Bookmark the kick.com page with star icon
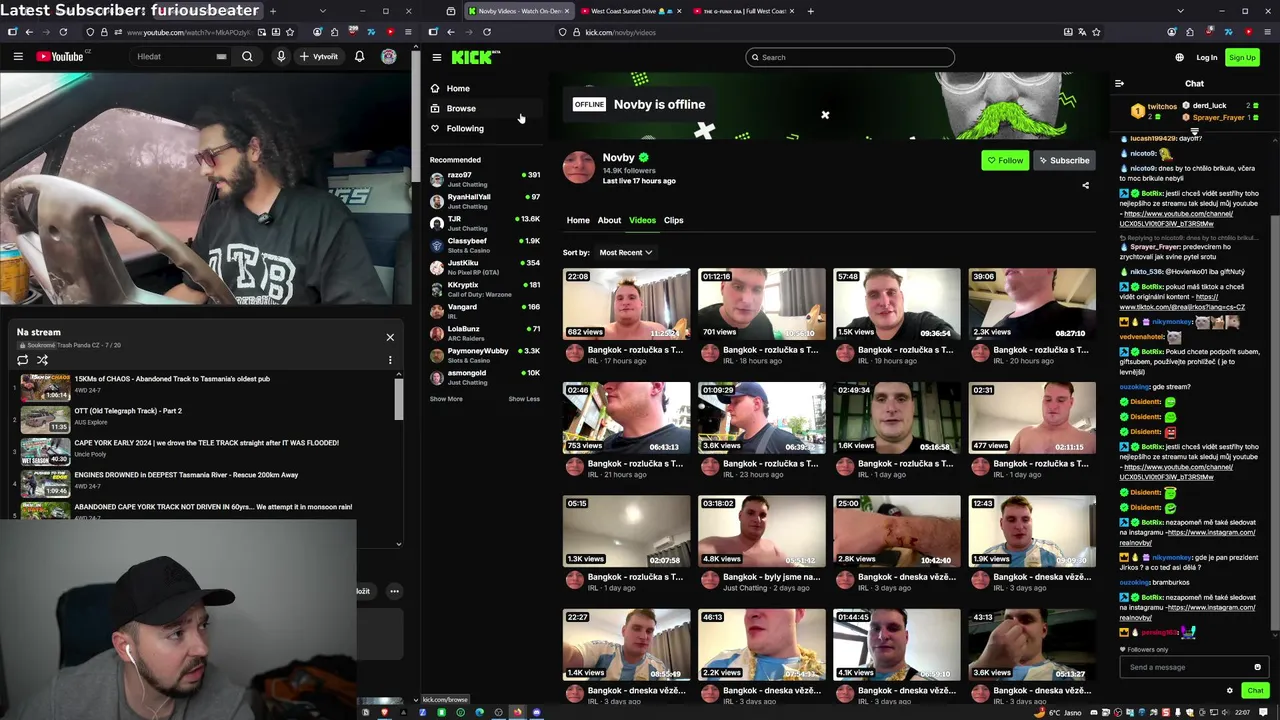The width and height of the screenshot is (1280, 720). tap(1096, 32)
